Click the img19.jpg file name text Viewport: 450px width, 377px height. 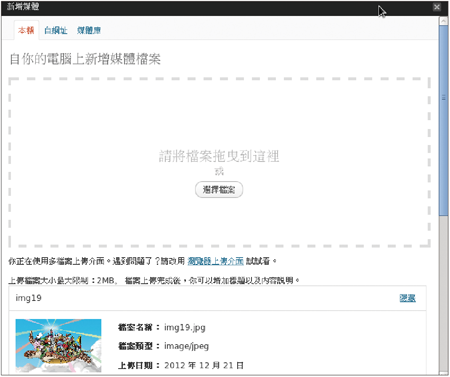point(185,327)
